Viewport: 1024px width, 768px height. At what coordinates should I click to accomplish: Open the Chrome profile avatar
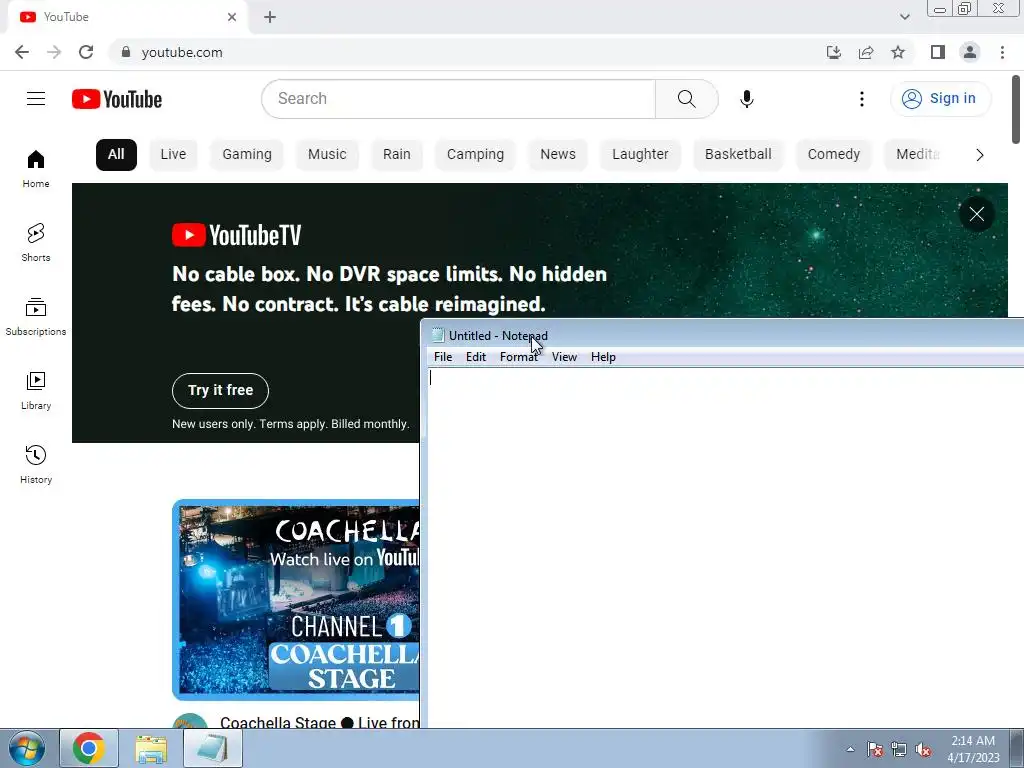click(970, 52)
